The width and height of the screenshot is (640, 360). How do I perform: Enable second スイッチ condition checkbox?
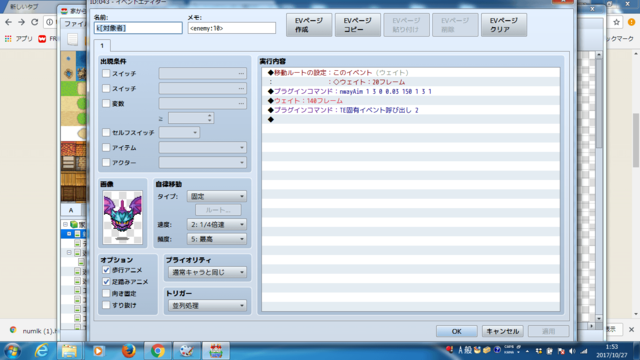(106, 88)
